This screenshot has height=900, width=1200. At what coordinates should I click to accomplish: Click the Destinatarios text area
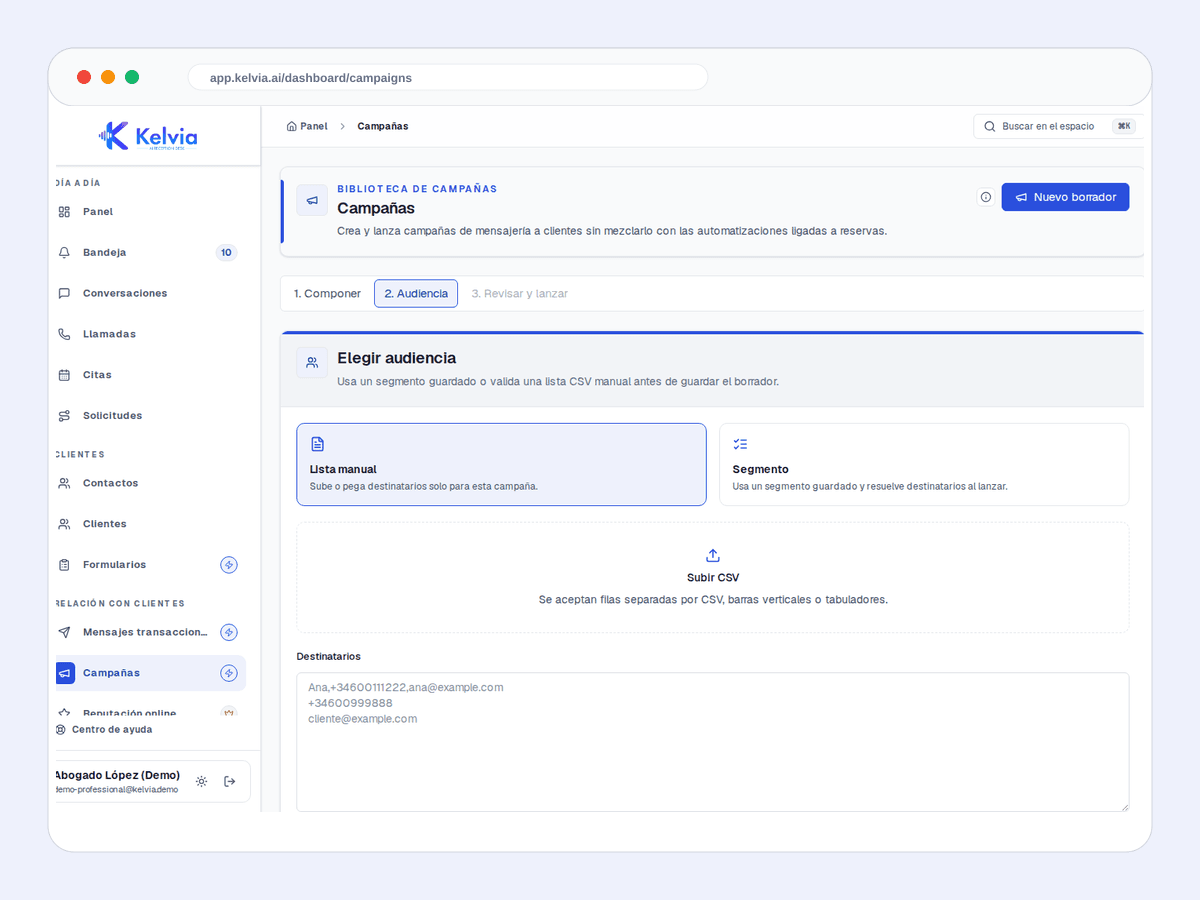[x=713, y=742]
